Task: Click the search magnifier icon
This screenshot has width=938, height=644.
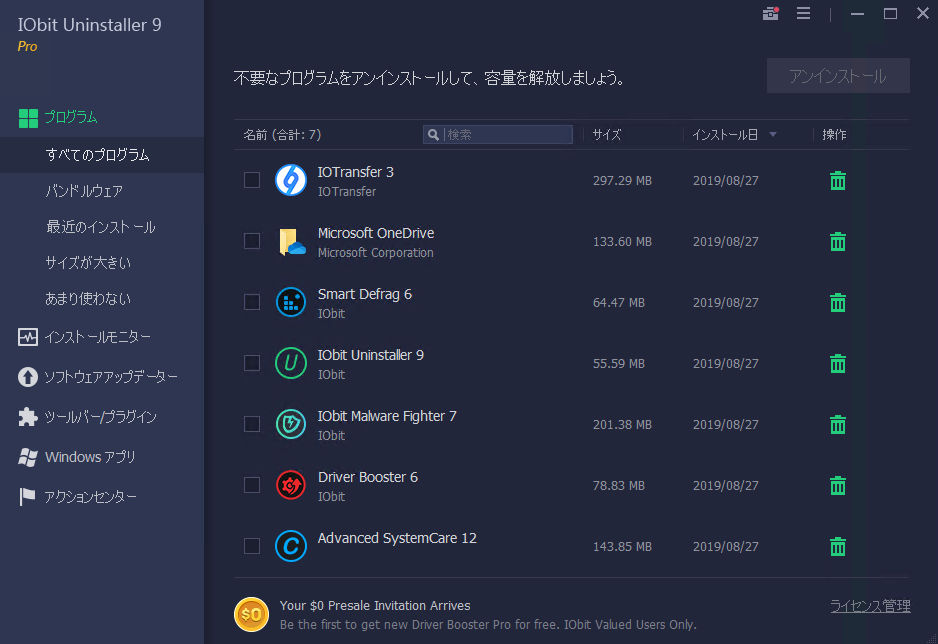Action: 433,135
